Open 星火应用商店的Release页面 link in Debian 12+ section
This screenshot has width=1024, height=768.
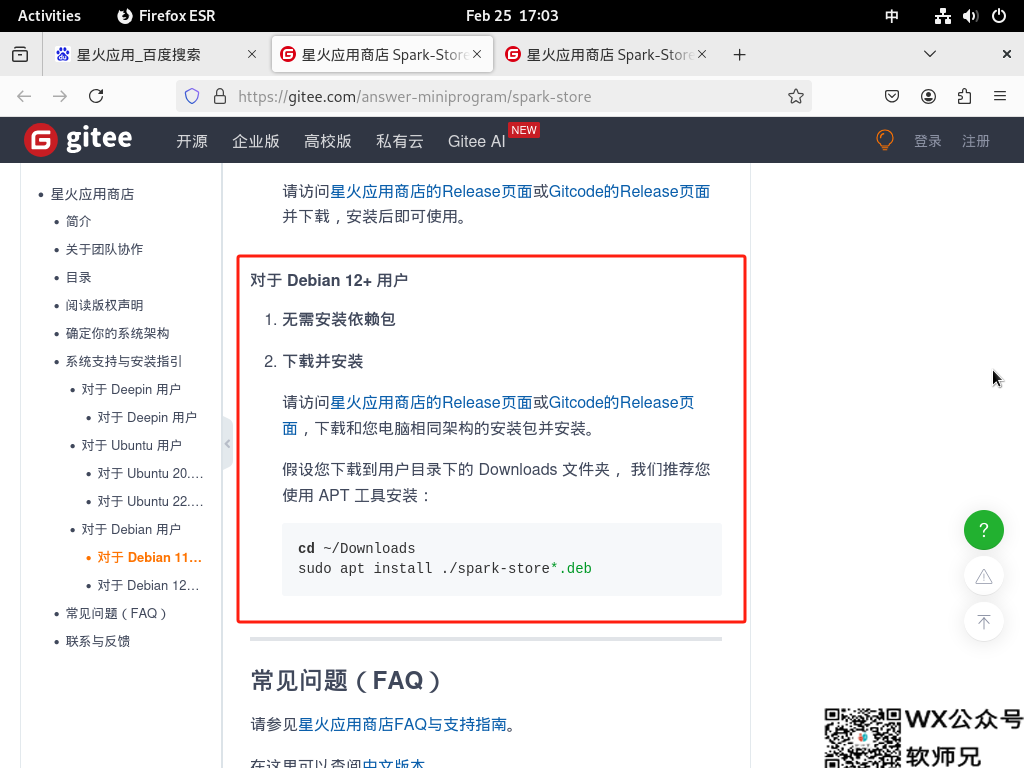431,402
